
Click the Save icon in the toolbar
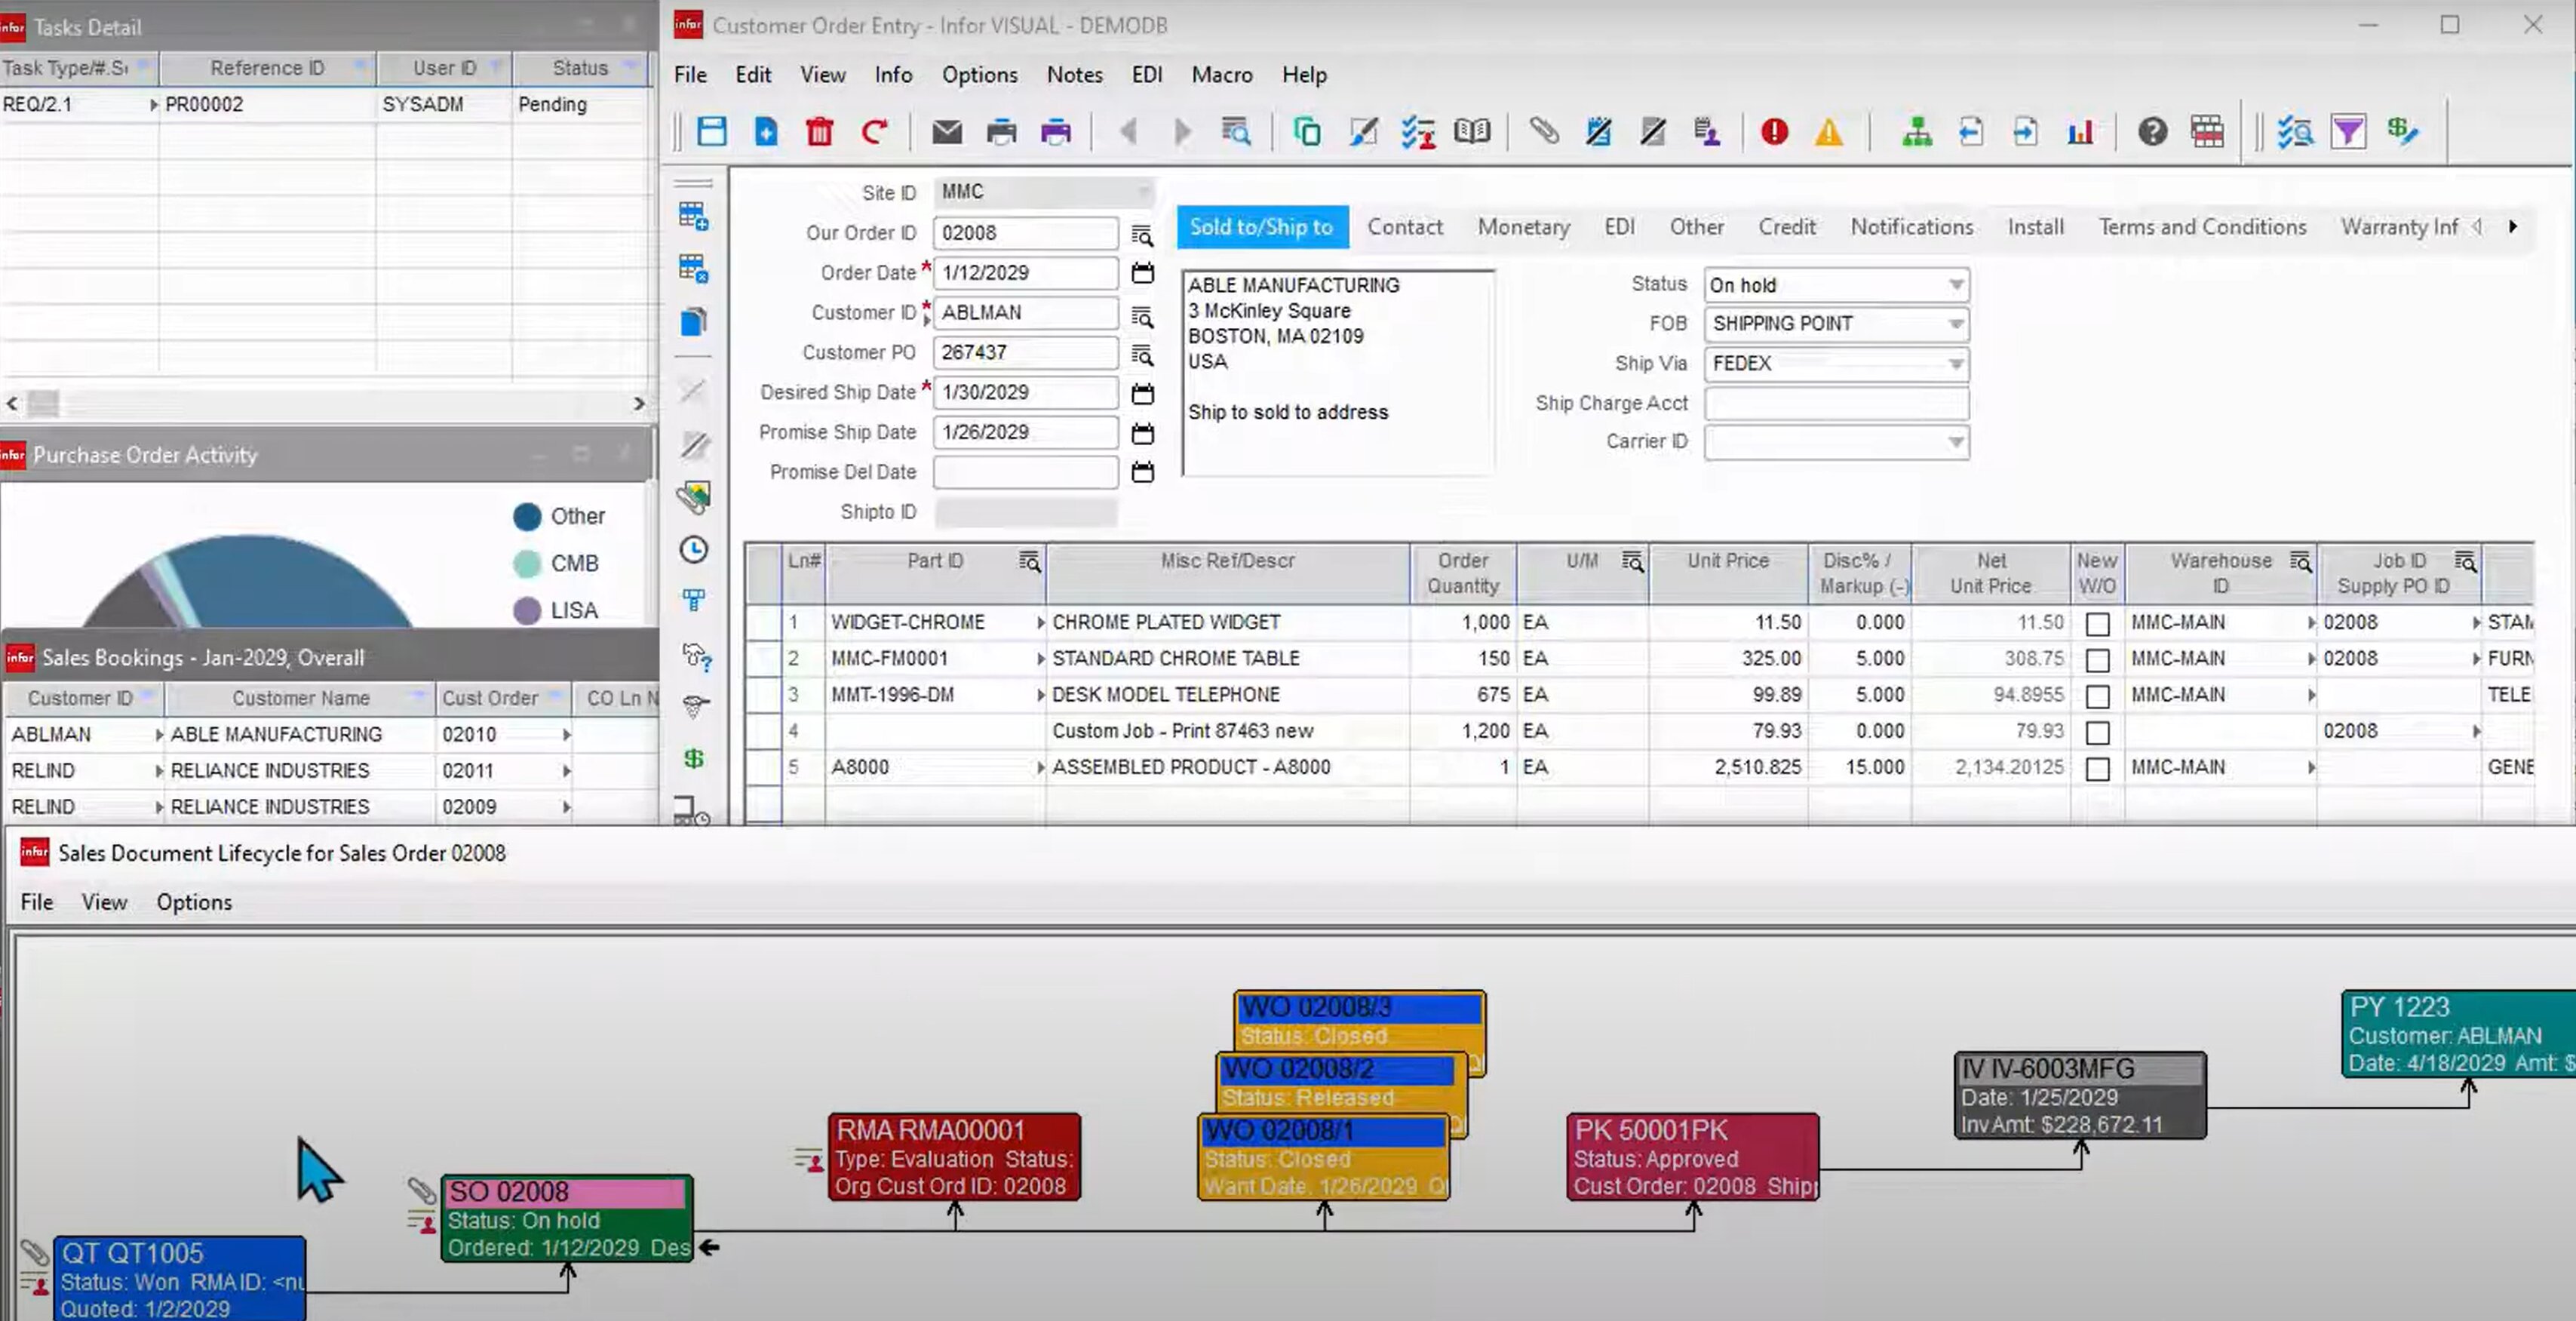[711, 131]
